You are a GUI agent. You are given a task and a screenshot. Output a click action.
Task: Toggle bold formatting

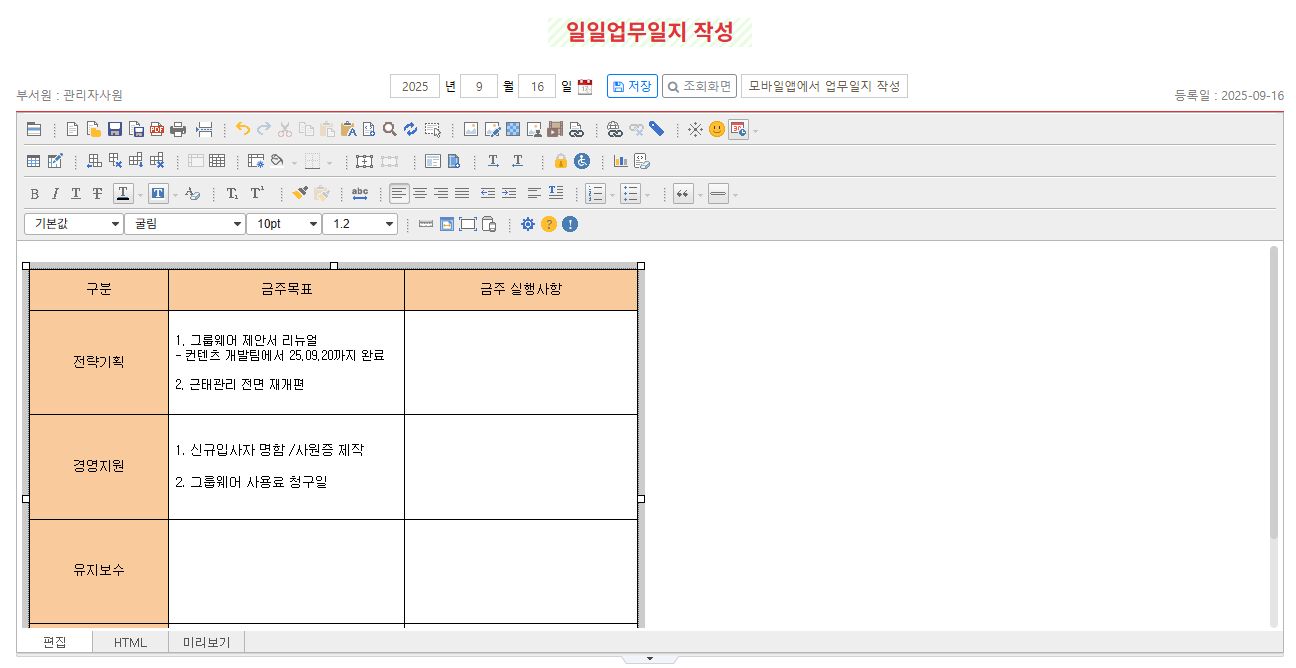pyautogui.click(x=34, y=194)
